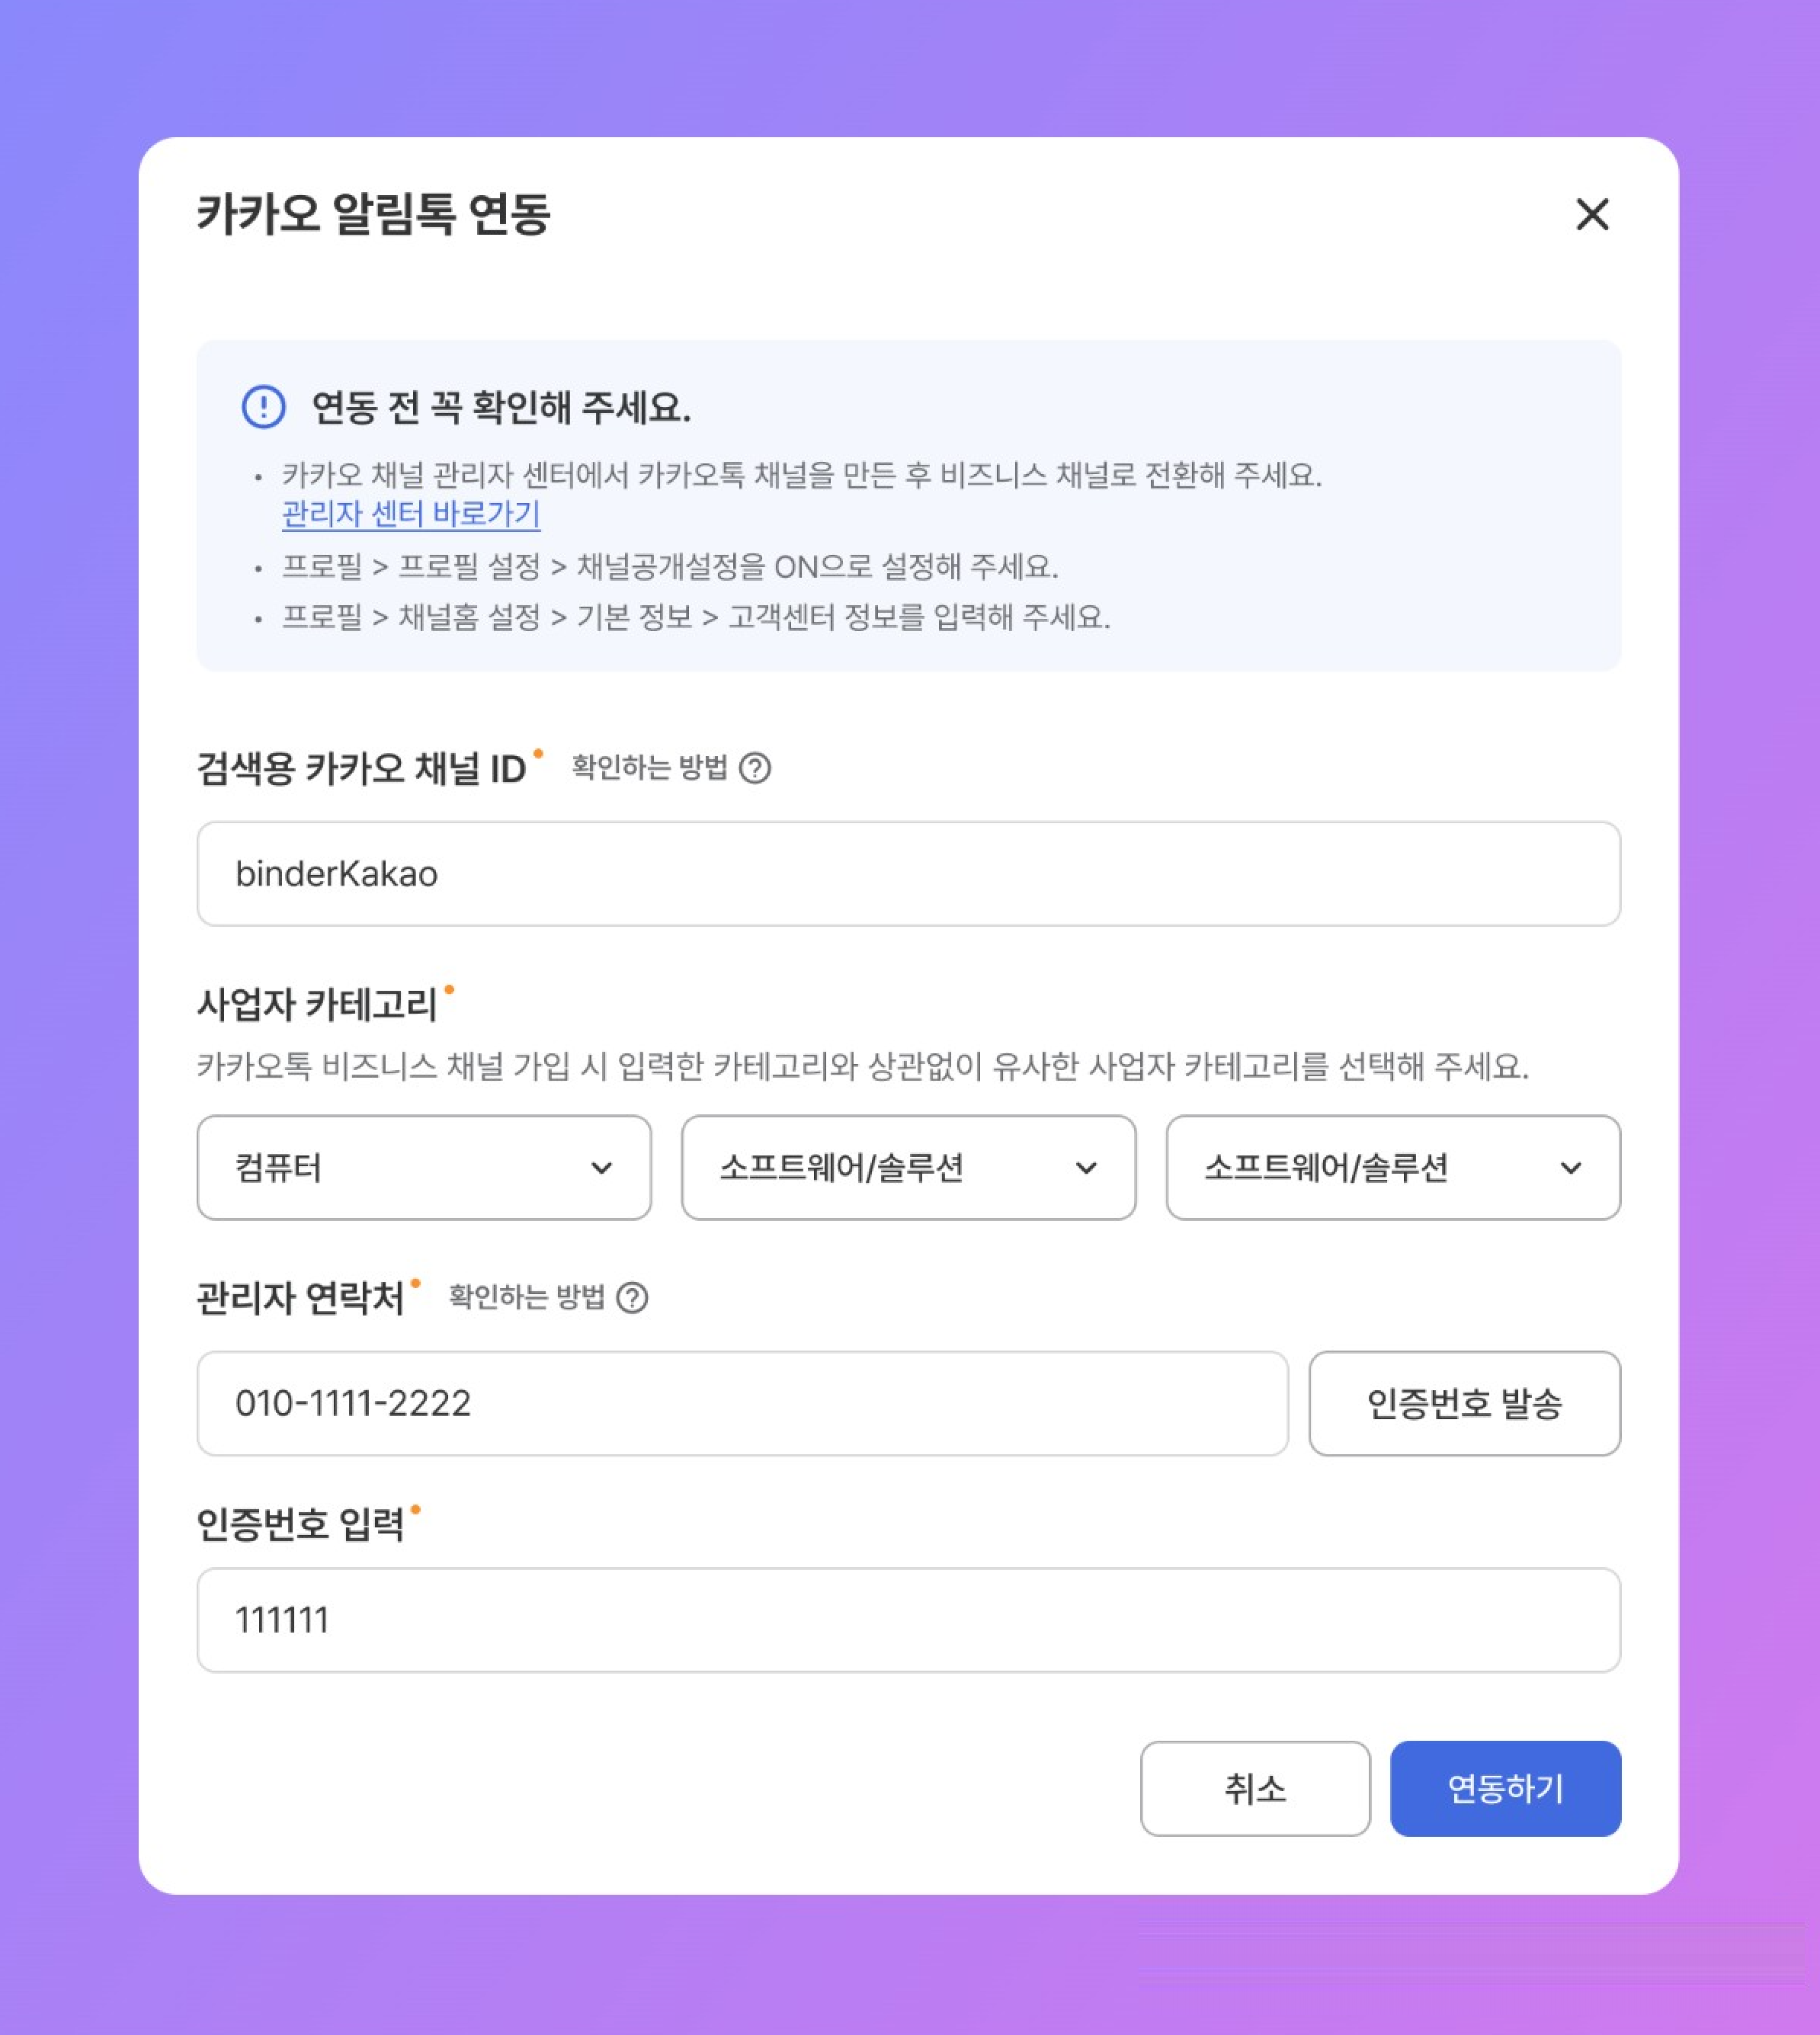Click the help icon next to 검색용 카카오 채널 ID
Image resolution: width=1820 pixels, height=2035 pixels.
(x=755, y=768)
